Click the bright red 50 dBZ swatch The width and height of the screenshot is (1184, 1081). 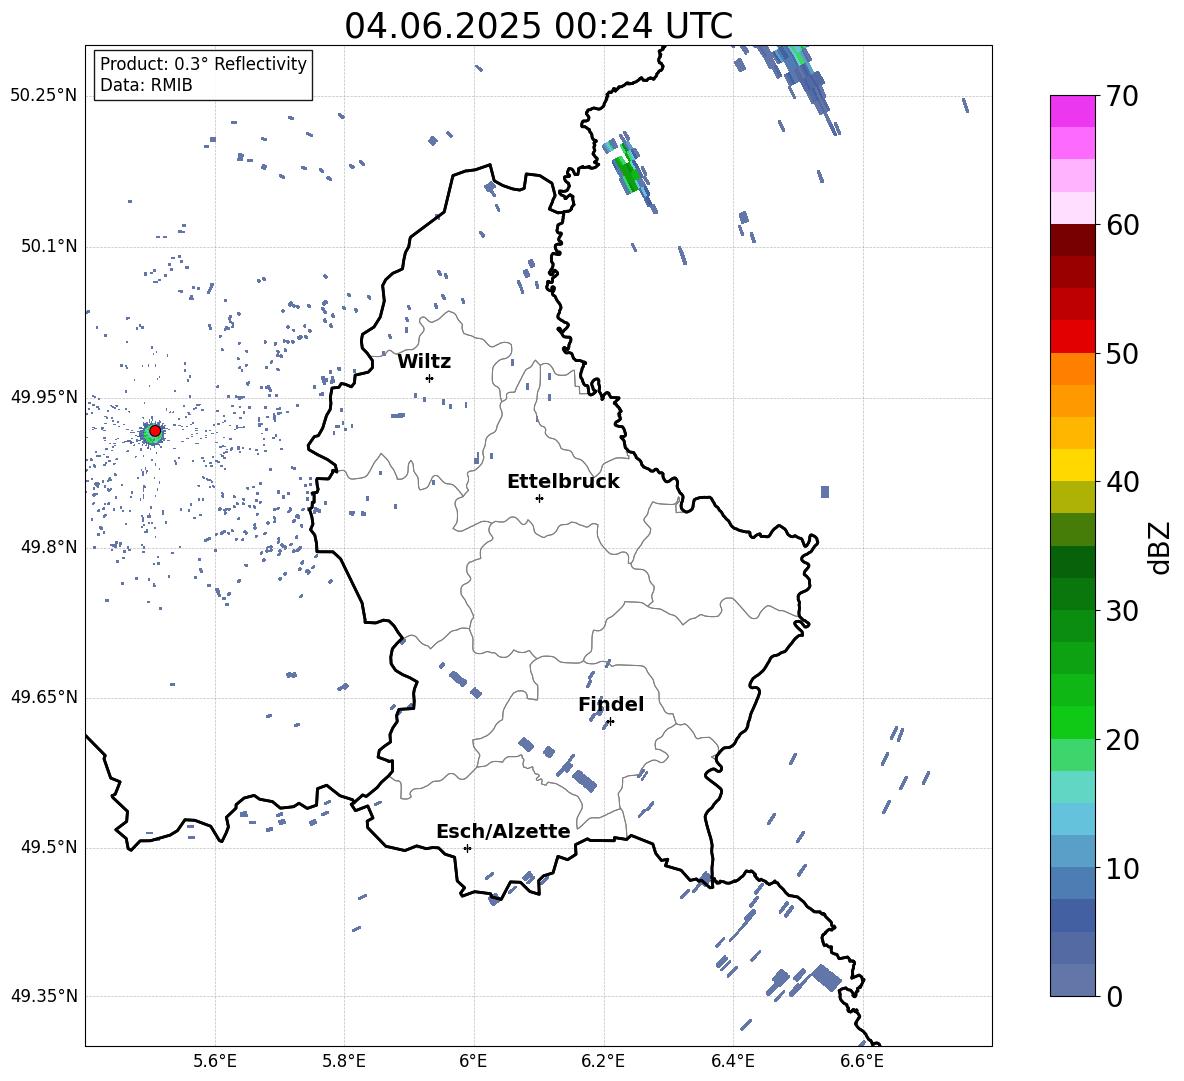[1072, 337]
